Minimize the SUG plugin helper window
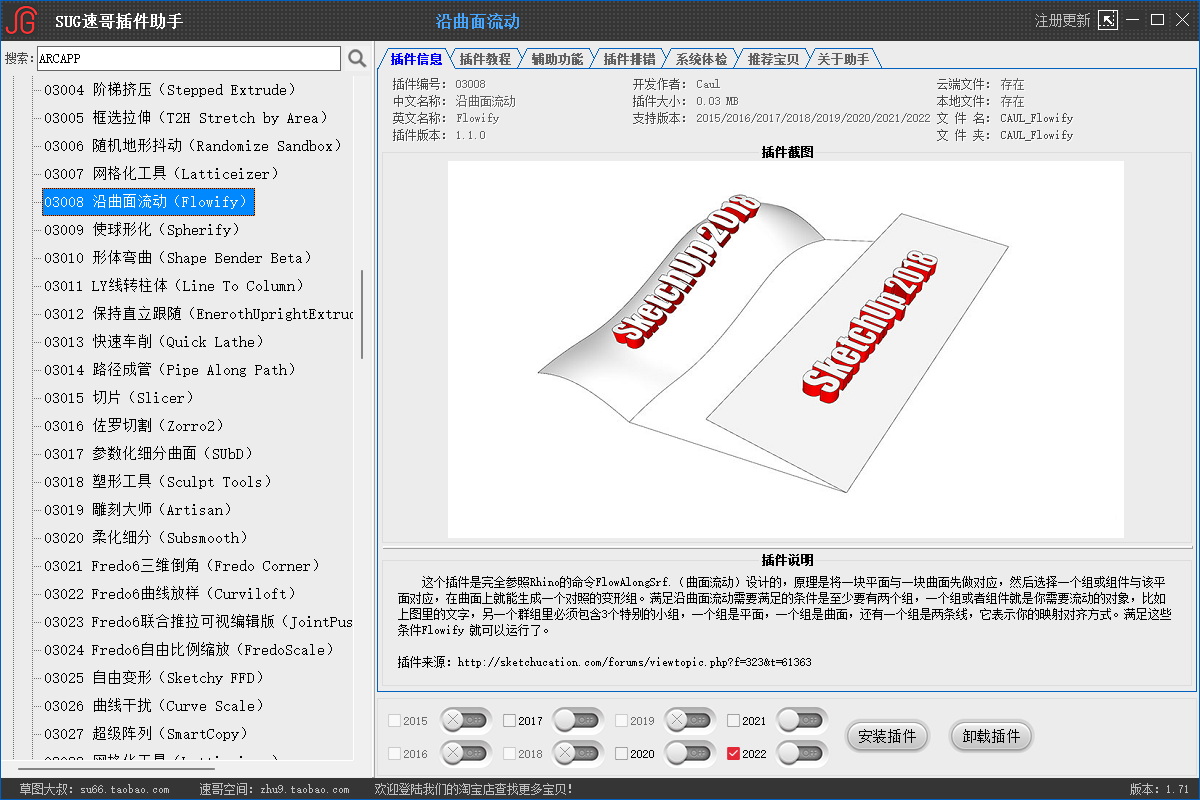 pos(1133,20)
